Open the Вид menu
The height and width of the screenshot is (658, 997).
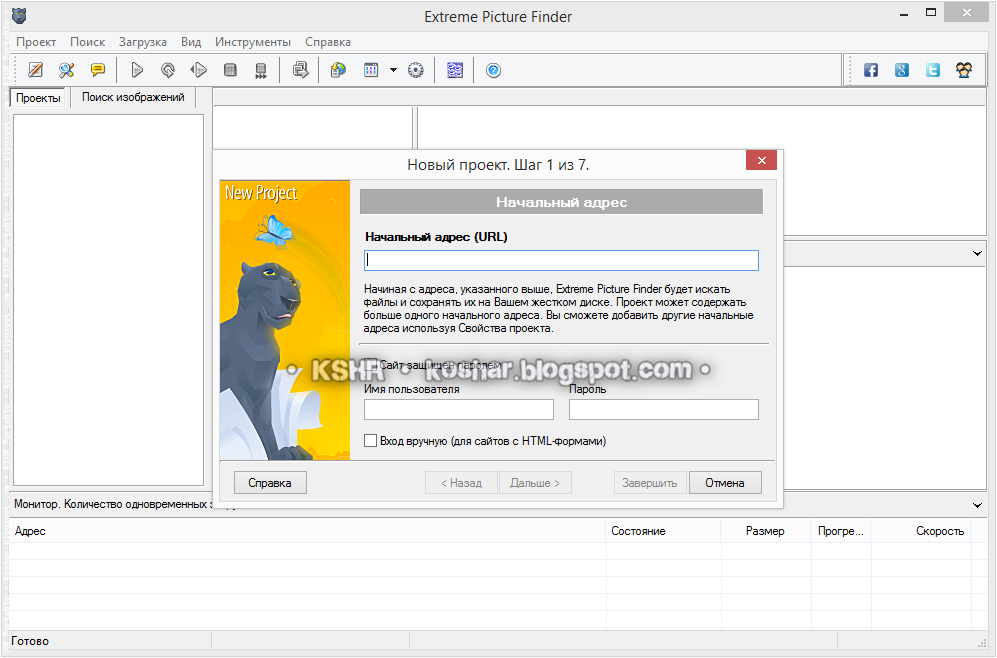point(191,42)
